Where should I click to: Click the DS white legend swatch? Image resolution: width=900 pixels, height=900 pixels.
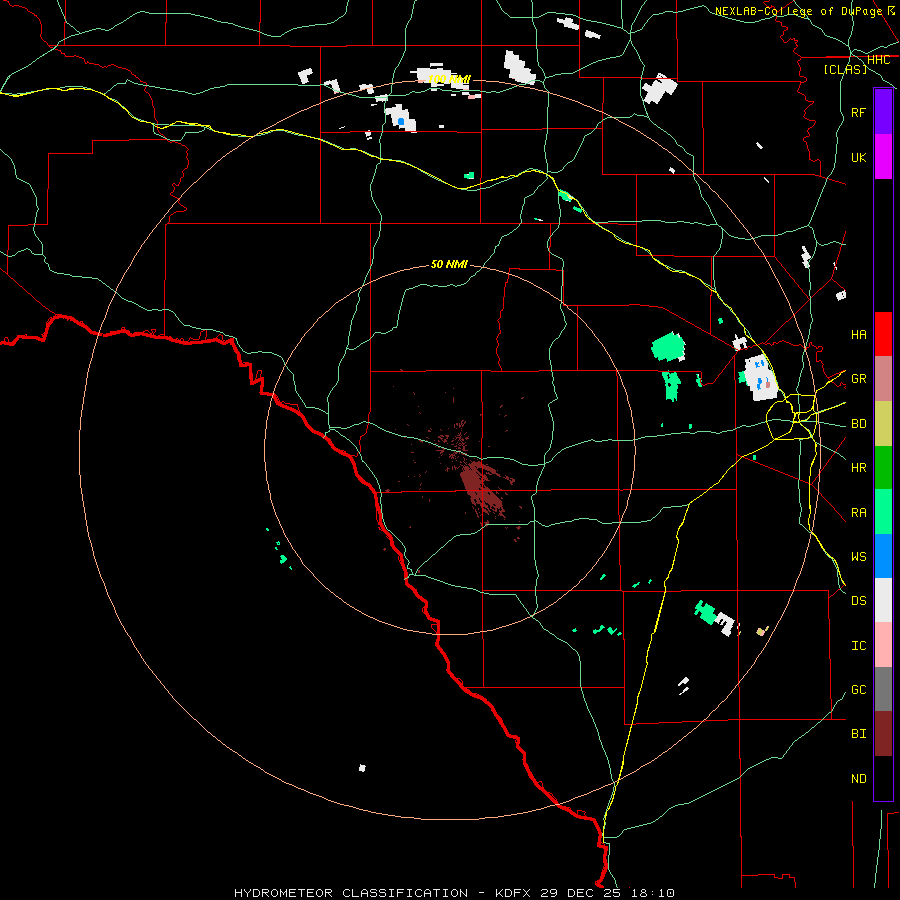[883, 600]
